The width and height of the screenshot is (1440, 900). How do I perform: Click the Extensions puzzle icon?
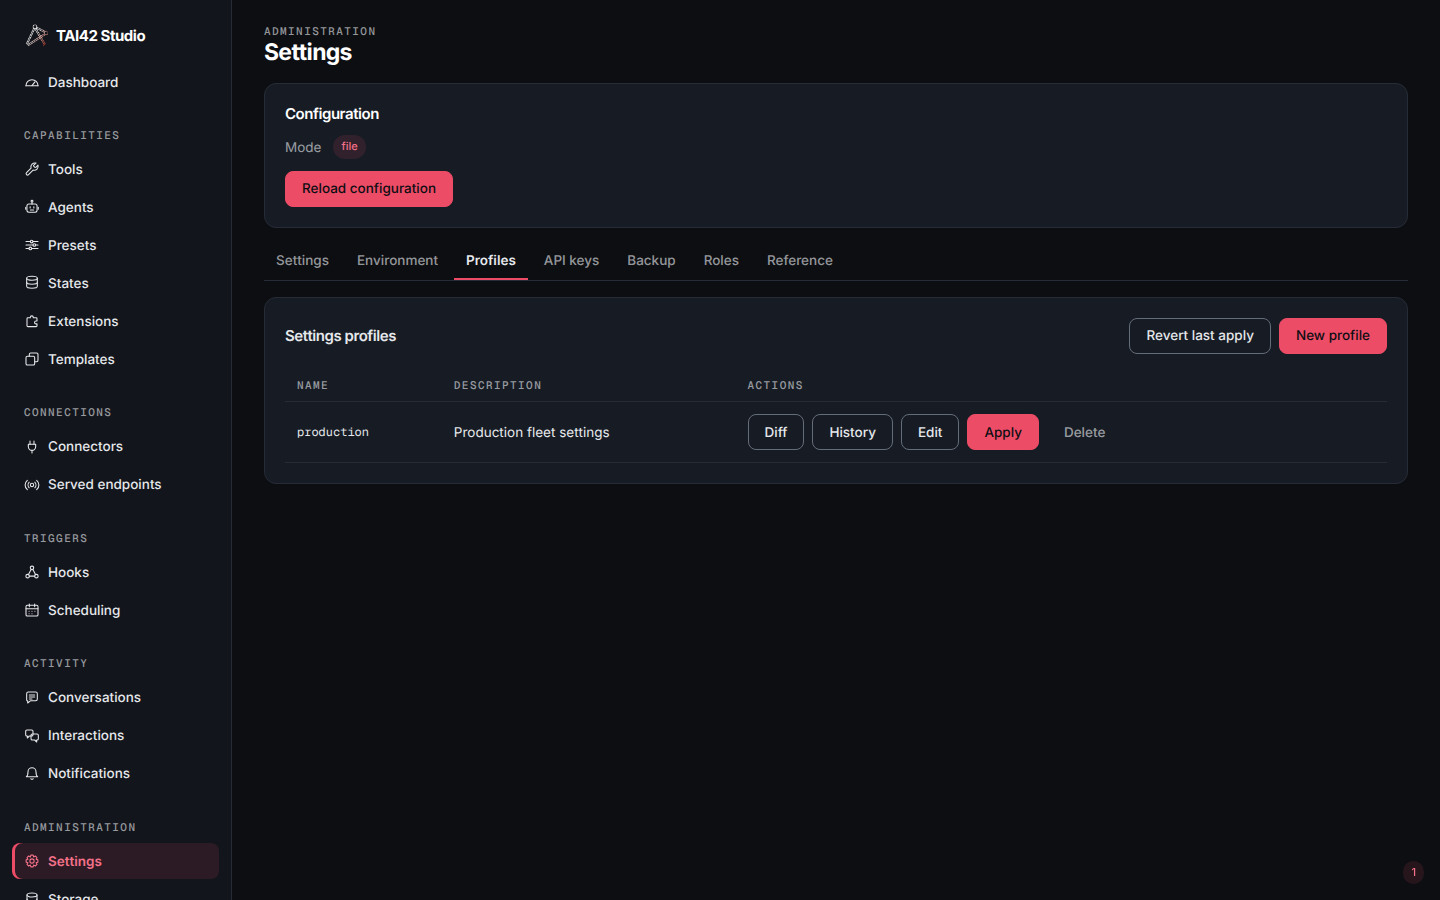32,322
